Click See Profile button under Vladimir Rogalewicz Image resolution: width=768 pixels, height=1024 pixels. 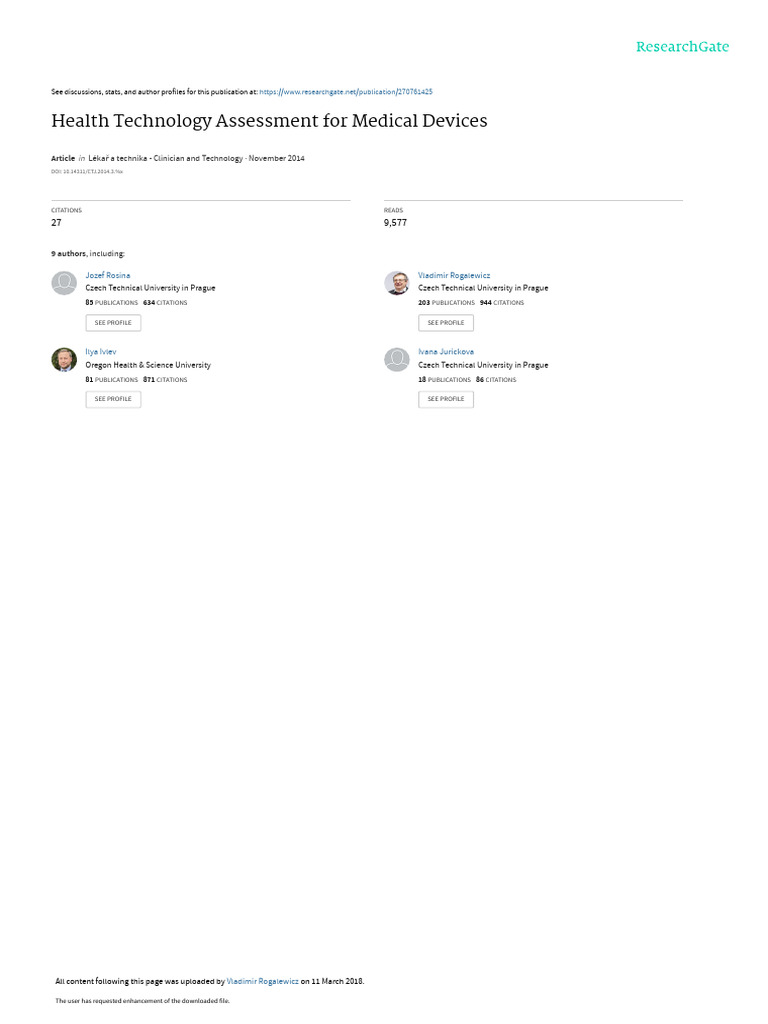pyautogui.click(x=446, y=323)
